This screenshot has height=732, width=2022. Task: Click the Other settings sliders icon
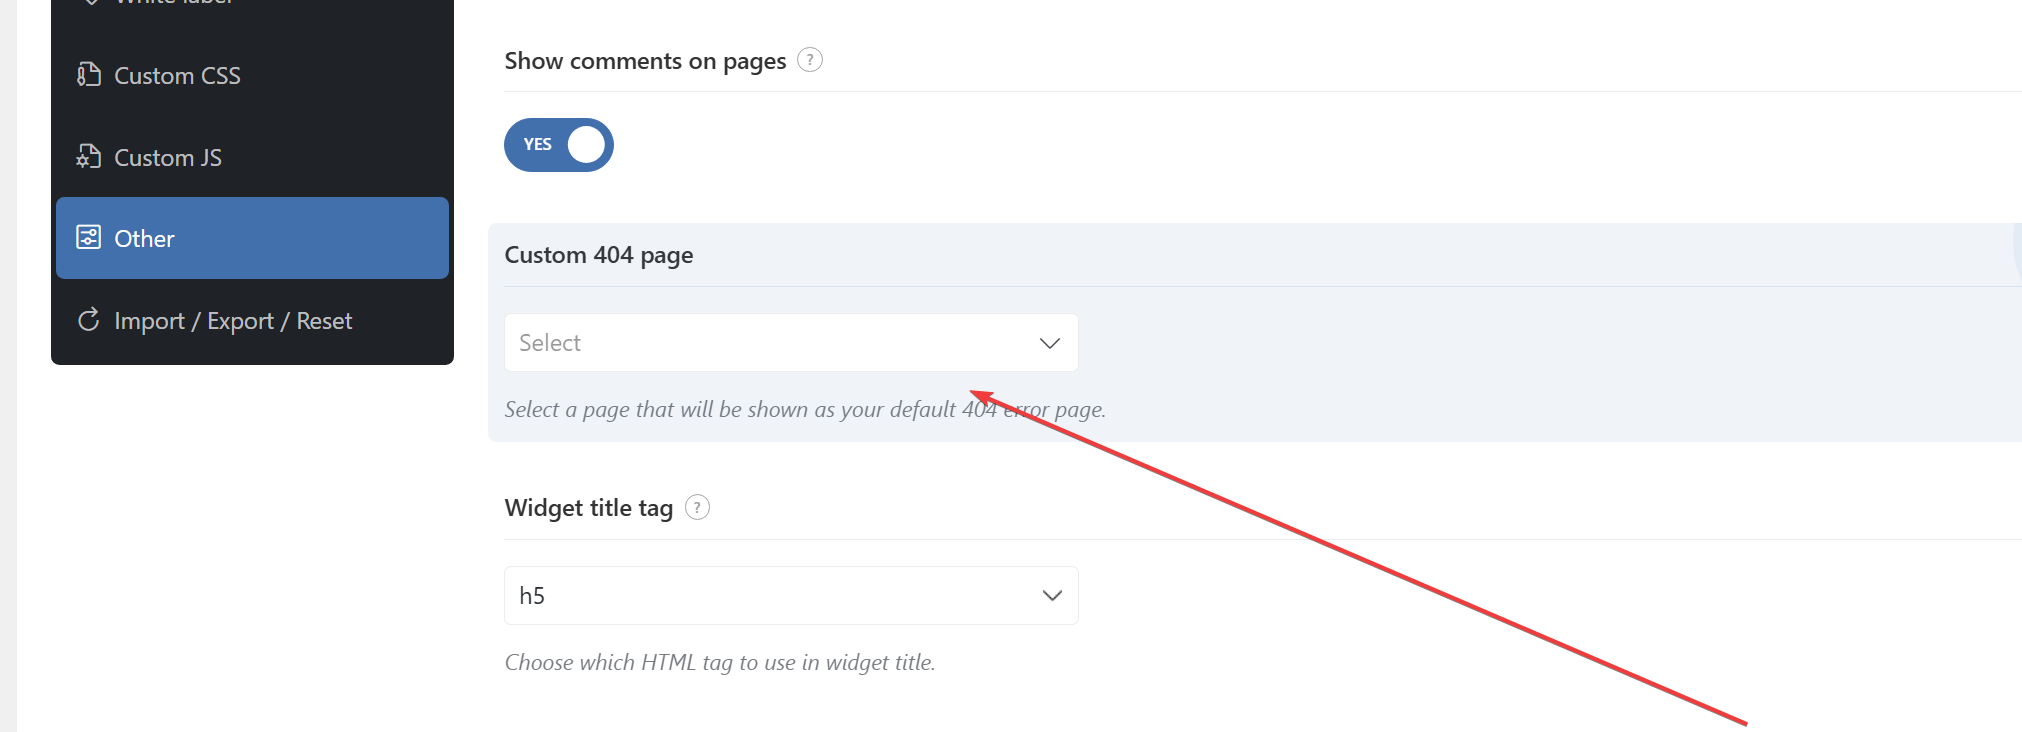click(x=89, y=238)
